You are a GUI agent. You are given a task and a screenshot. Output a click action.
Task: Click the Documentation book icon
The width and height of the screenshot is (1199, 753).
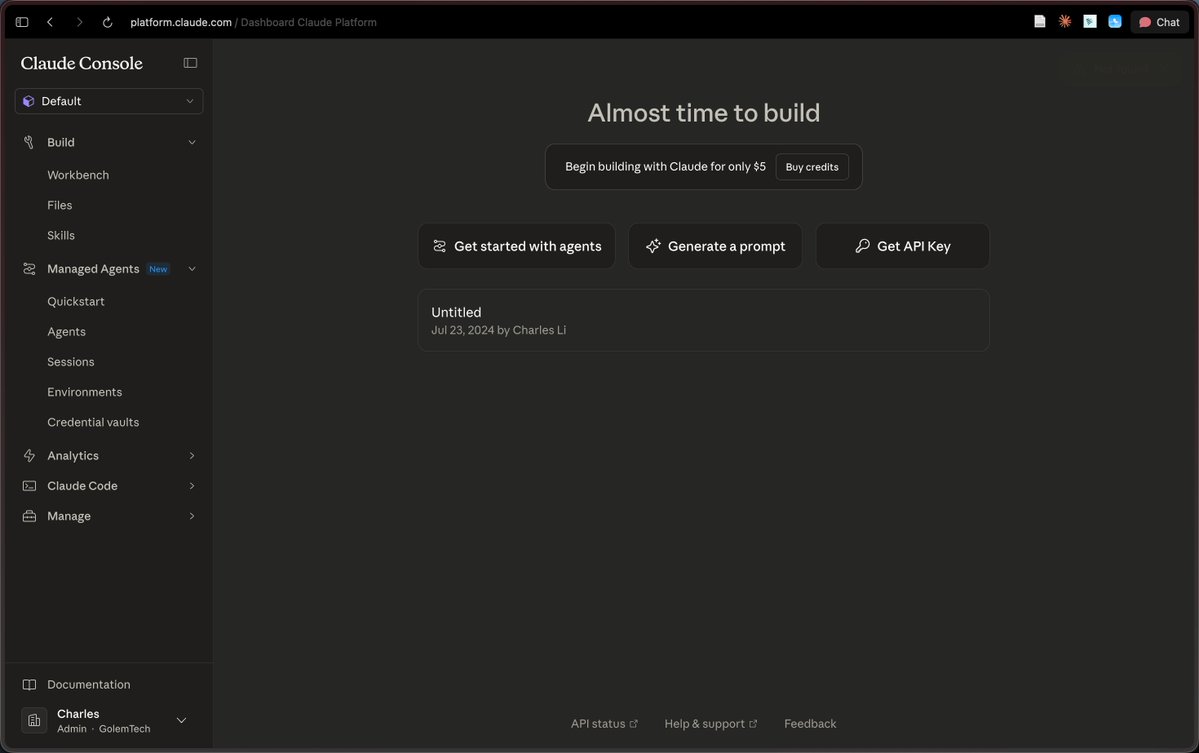[29, 684]
